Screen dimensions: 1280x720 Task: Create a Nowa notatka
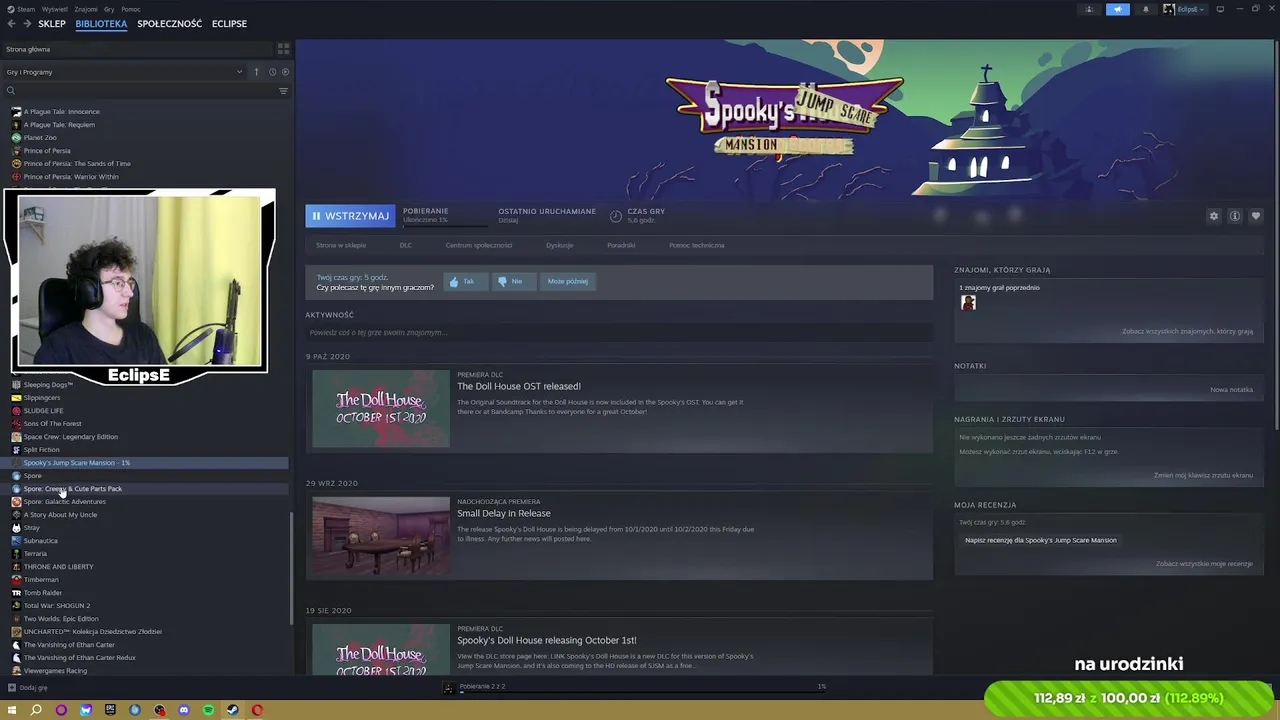point(1231,390)
